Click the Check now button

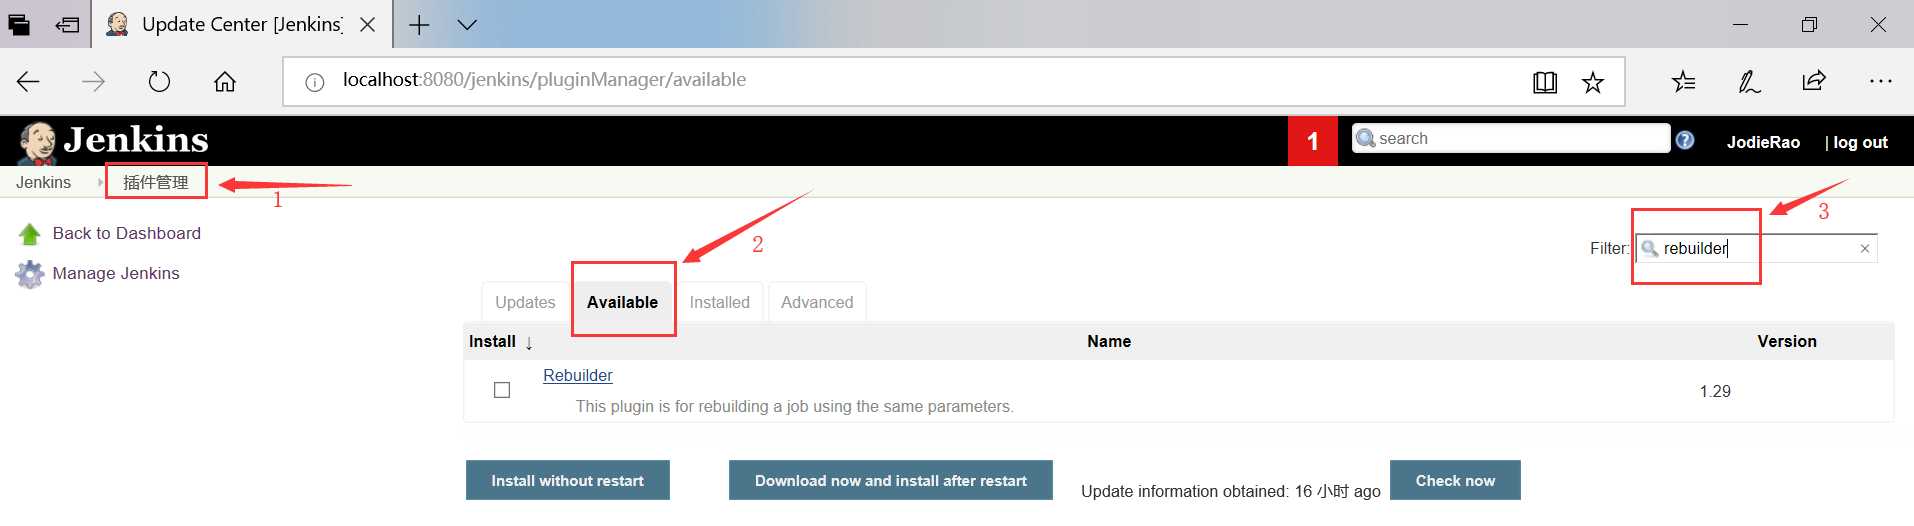tap(1455, 480)
